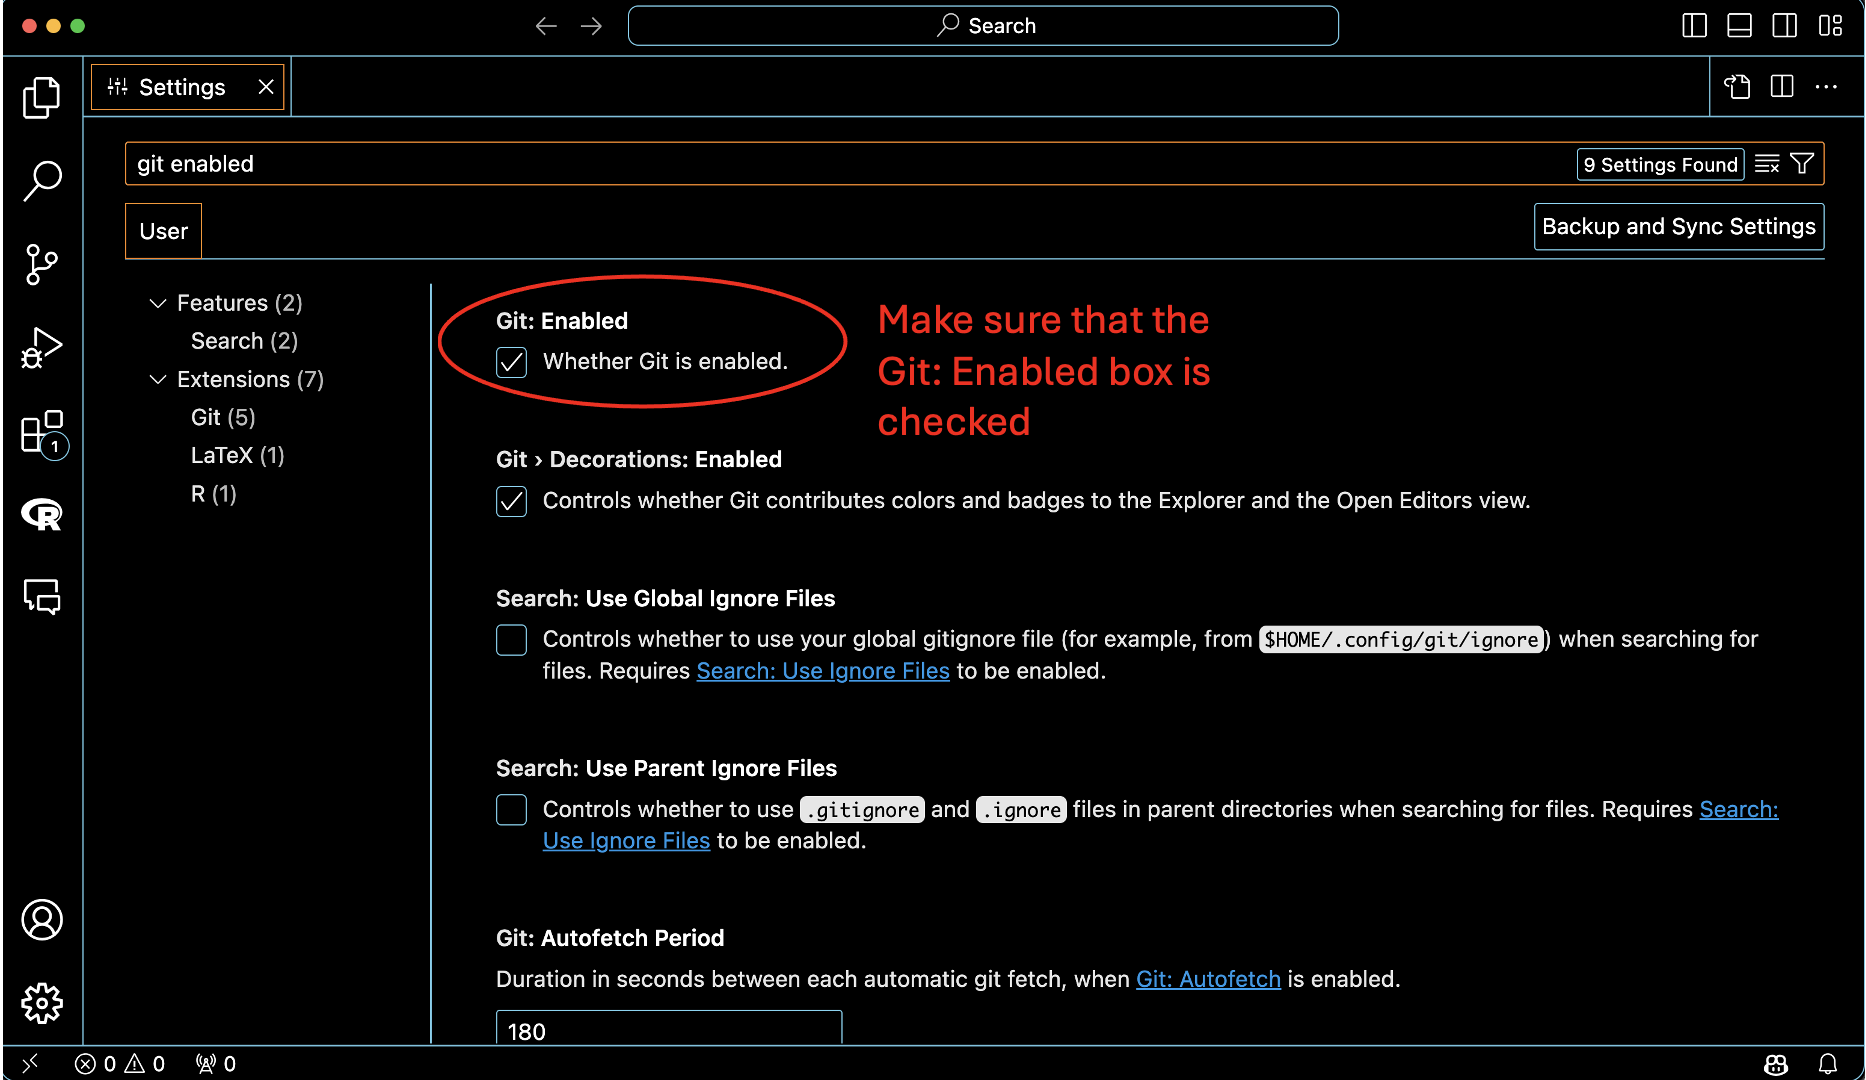Open the Manage gear menu
This screenshot has height=1080, width=1866.
point(42,1003)
